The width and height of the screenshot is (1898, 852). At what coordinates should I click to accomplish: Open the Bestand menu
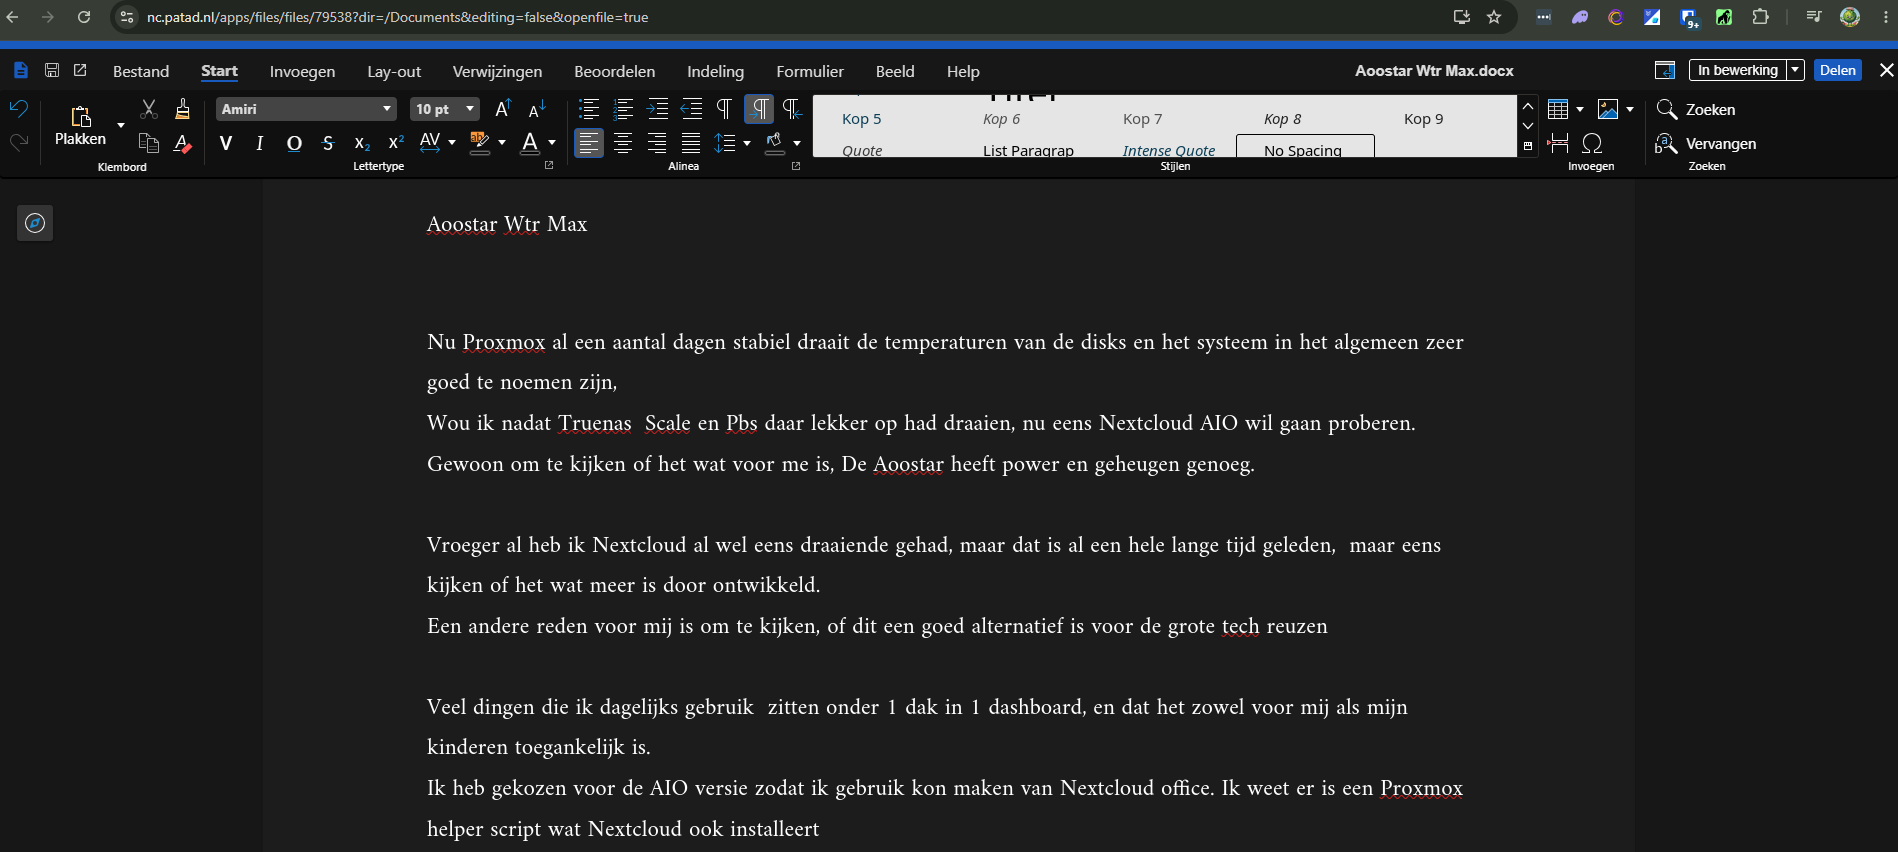141,71
